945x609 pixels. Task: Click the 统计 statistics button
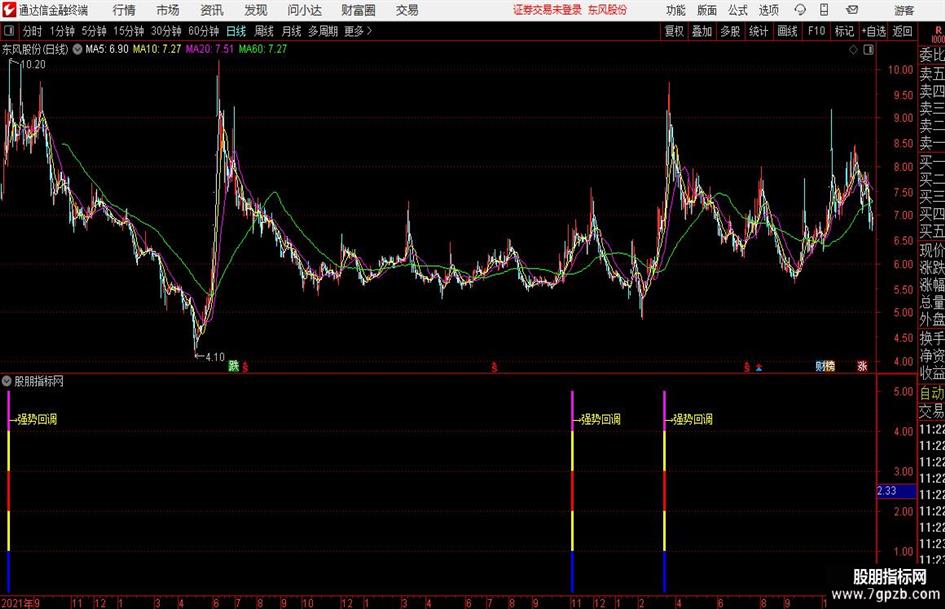click(x=758, y=31)
